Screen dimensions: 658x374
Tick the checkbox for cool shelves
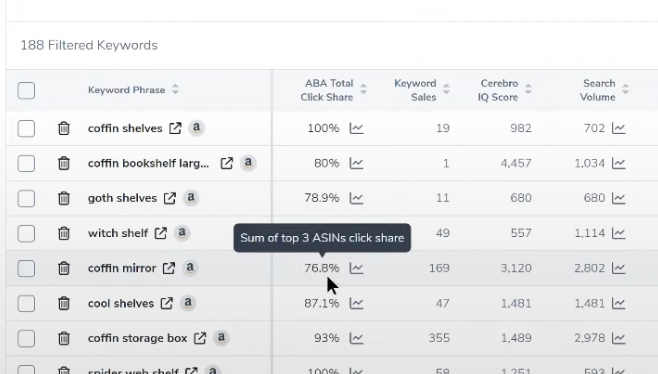click(26, 303)
